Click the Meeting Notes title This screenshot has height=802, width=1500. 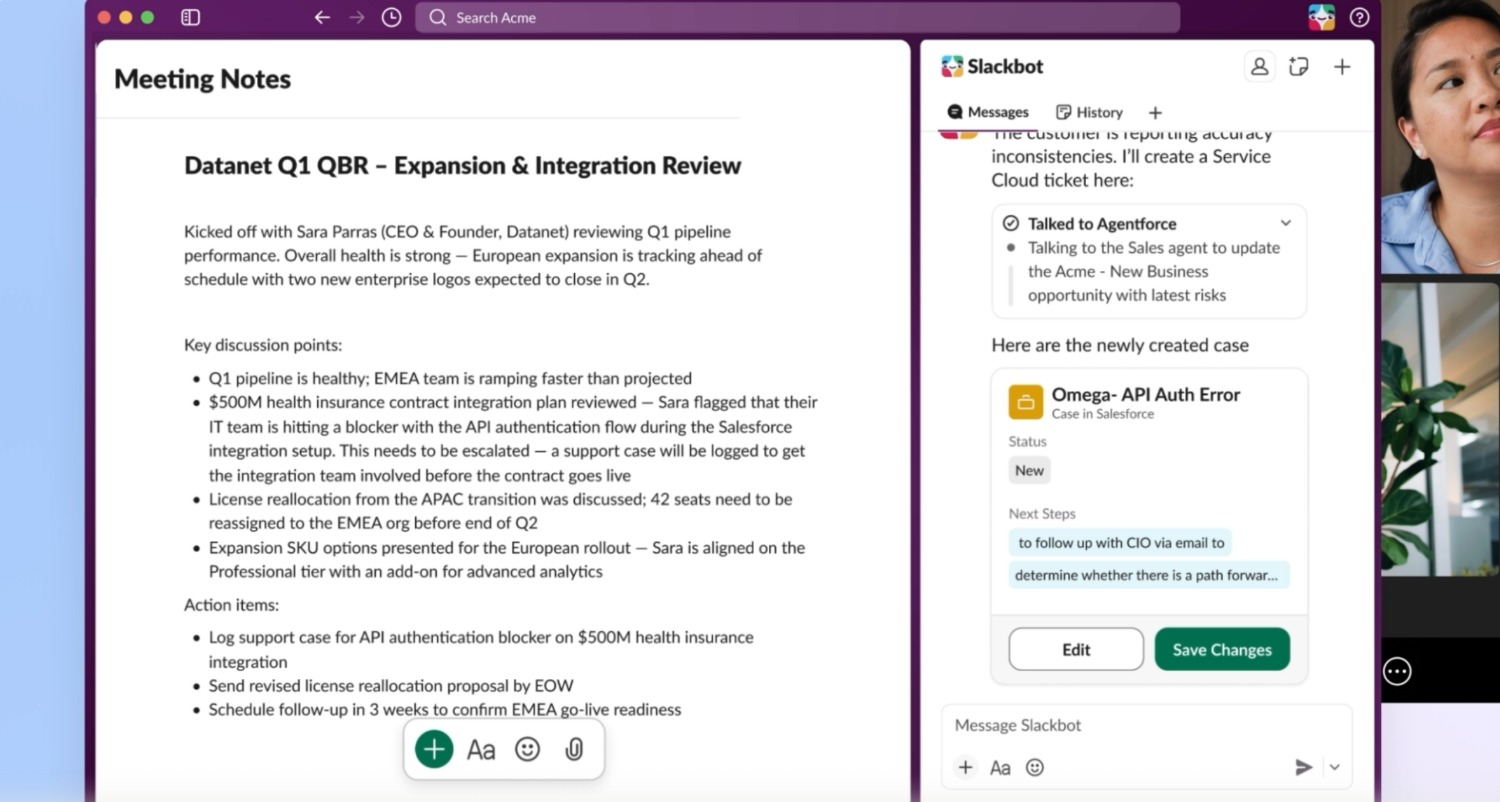click(x=202, y=79)
